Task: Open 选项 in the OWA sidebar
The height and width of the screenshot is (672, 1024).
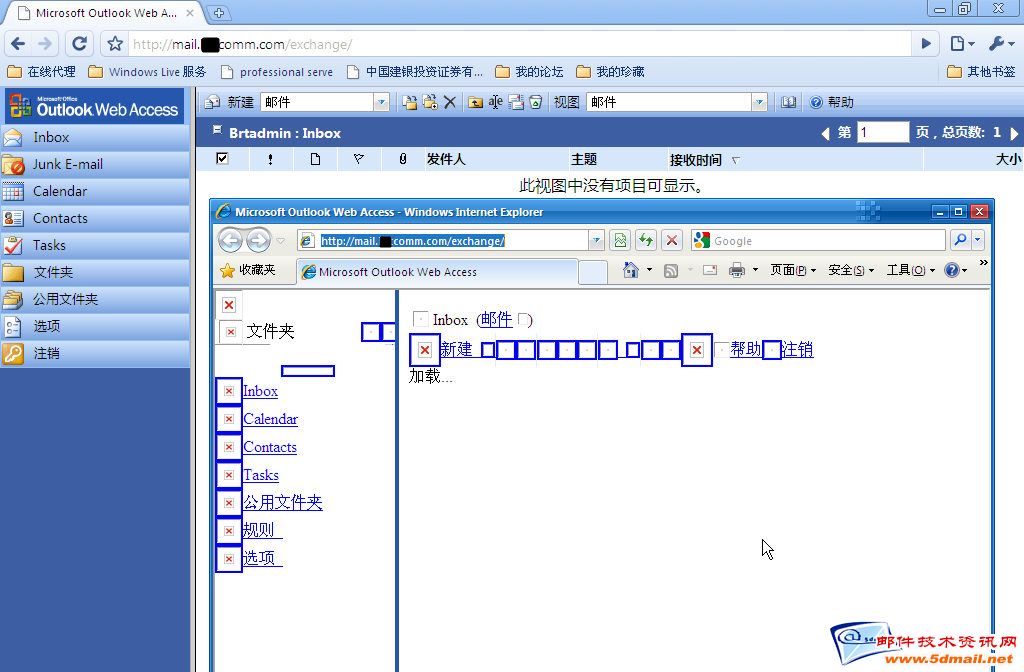Action: click(x=95, y=327)
